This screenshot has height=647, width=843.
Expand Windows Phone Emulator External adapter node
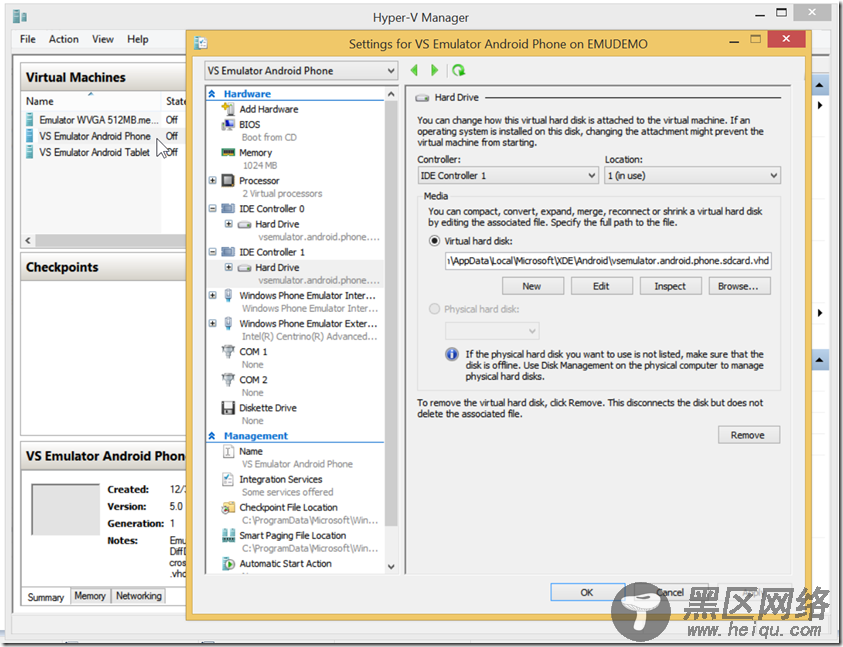pyautogui.click(x=212, y=323)
